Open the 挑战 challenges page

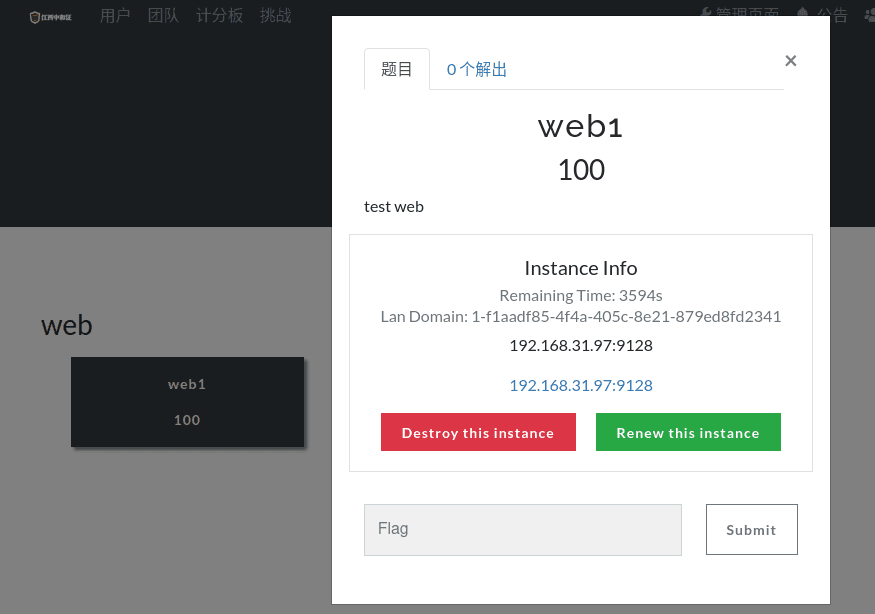coord(275,16)
